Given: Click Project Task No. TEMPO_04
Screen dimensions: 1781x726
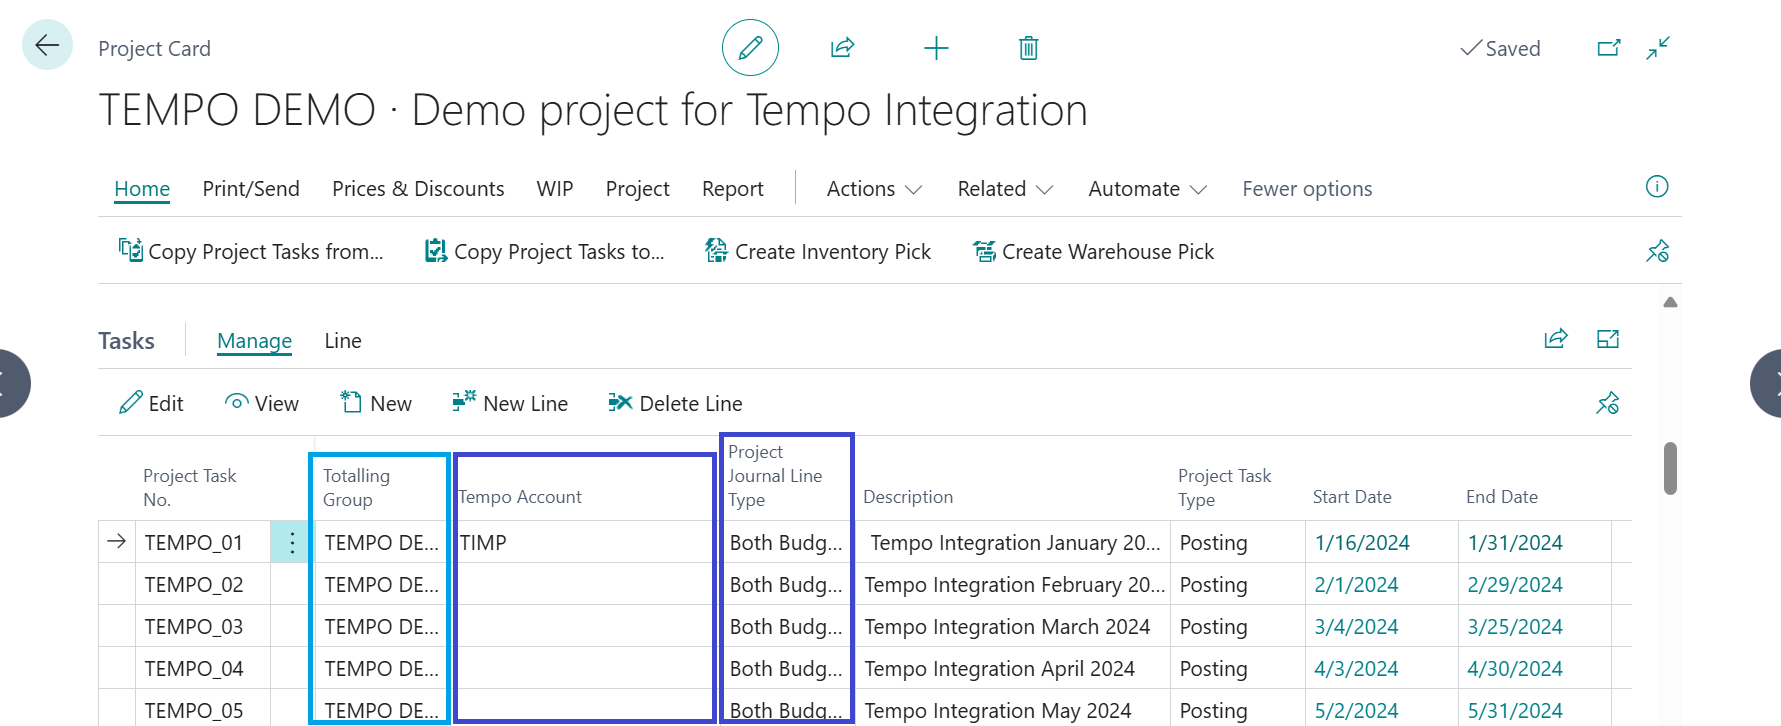Looking at the screenshot, I should click(x=194, y=669).
